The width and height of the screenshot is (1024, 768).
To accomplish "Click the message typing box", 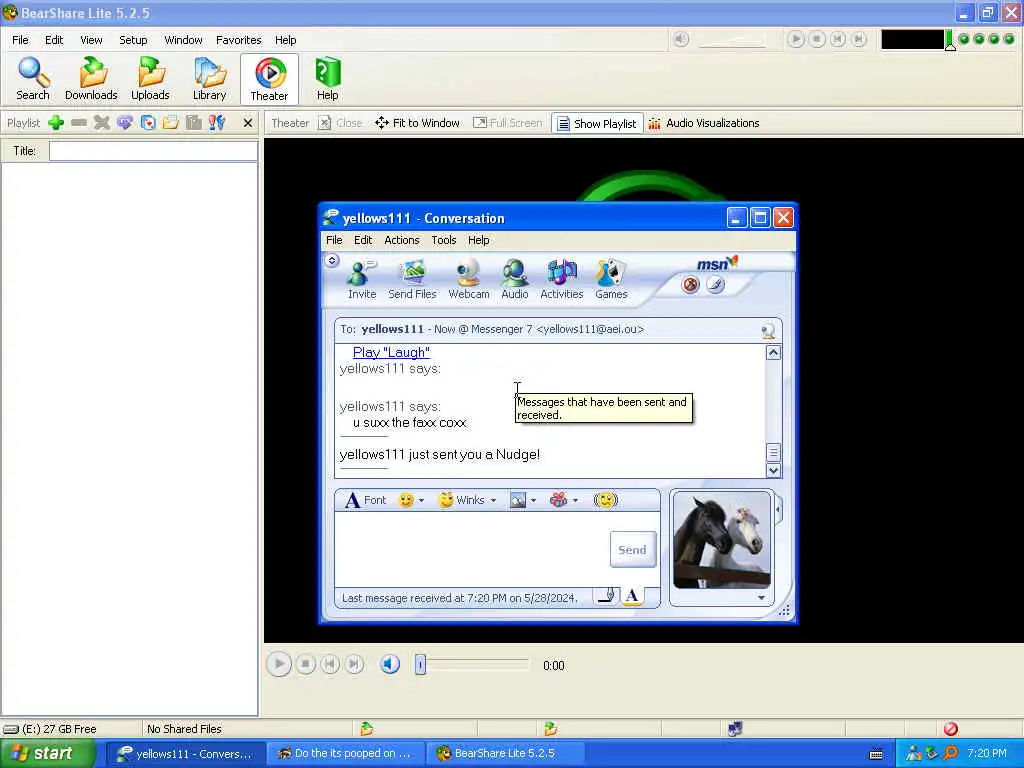I will point(472,549).
